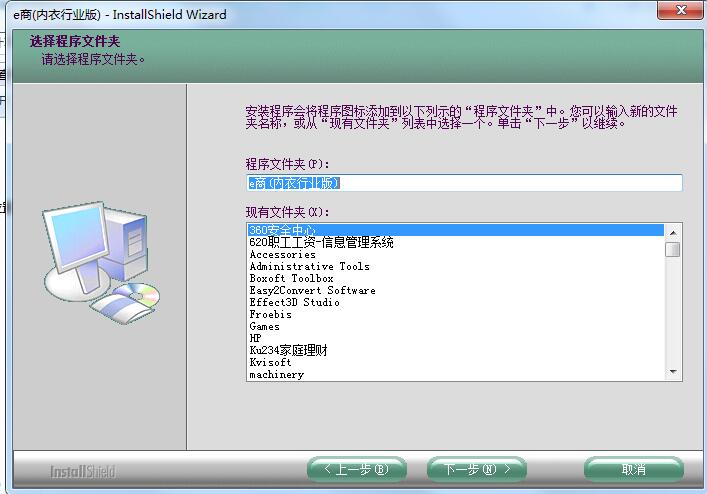Select Boxoft Toolbox folder
Screen dimensions: 707x494
coord(455,279)
